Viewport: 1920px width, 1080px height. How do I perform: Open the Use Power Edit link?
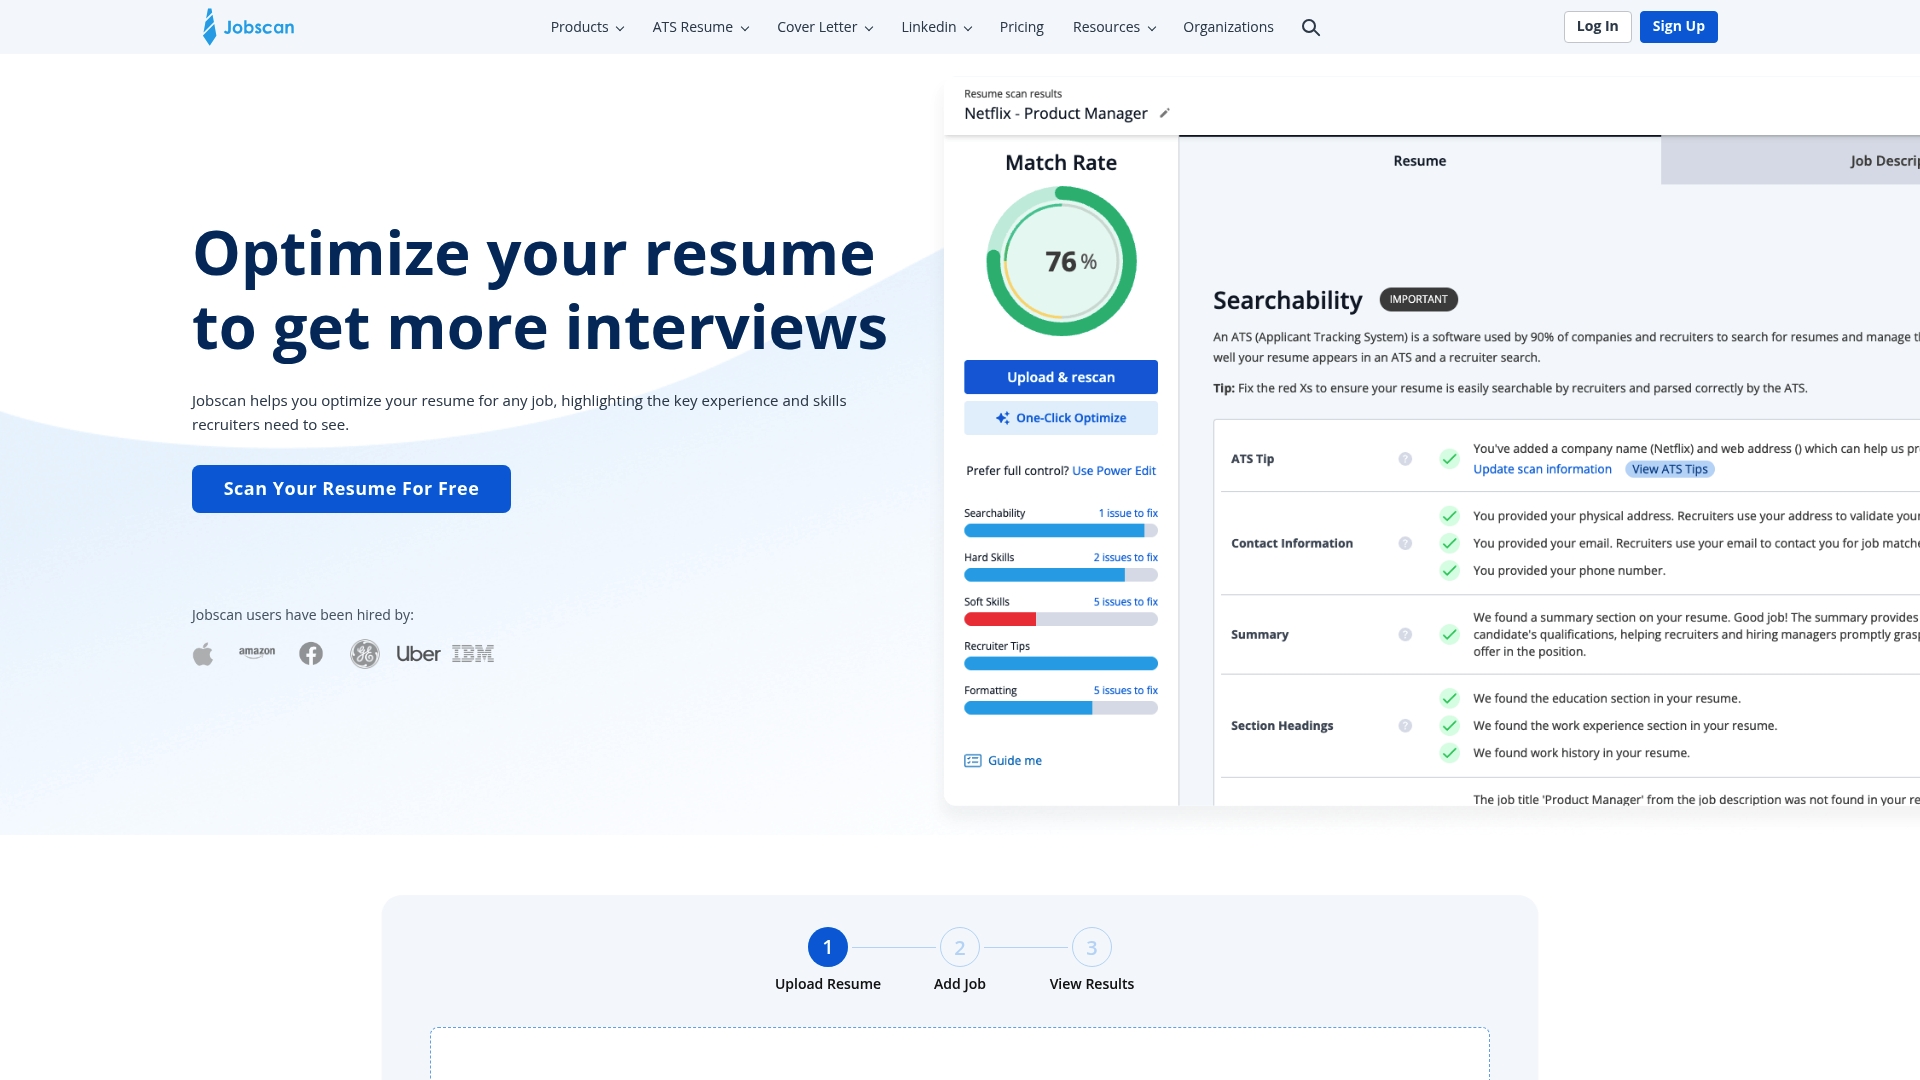[x=1113, y=470]
